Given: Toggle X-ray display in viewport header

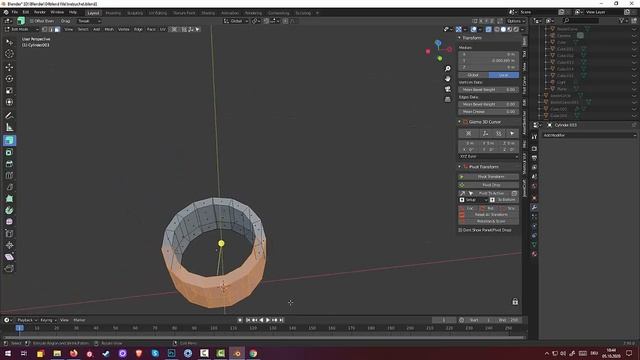Looking at the screenshot, I should click(x=489, y=29).
